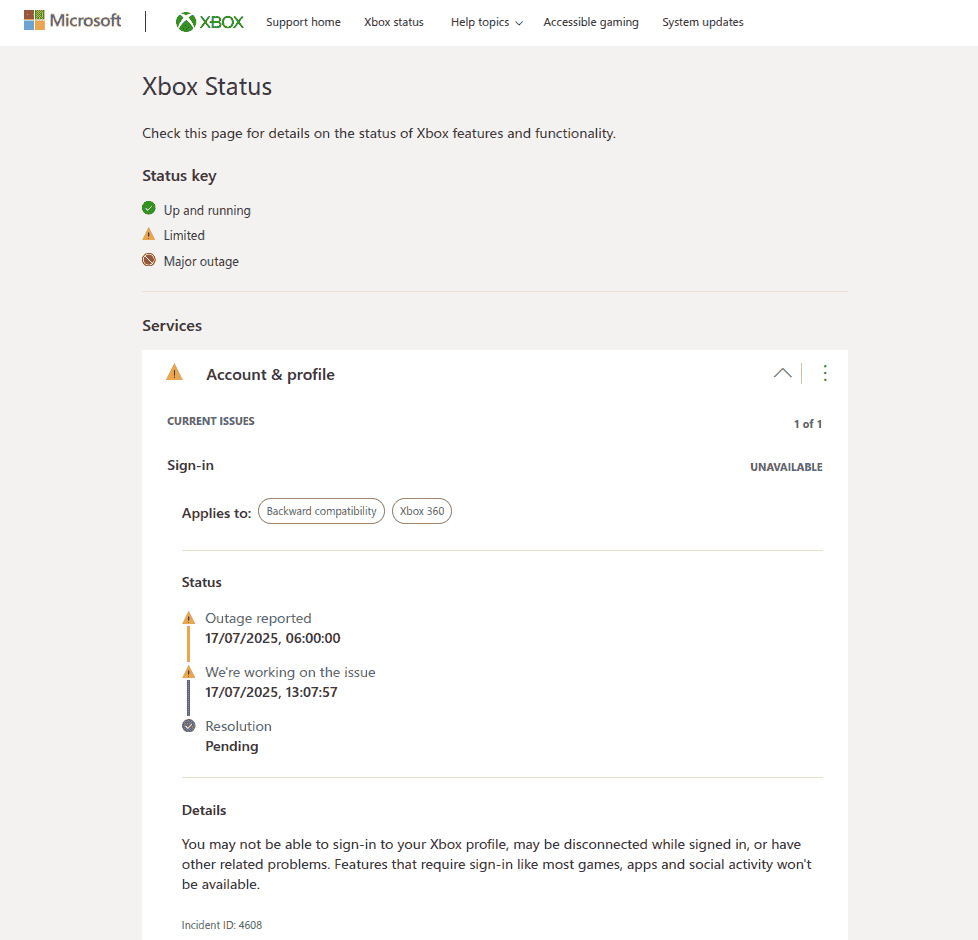This screenshot has height=940, width=978.
Task: Click the Incident ID 4608 text
Action: click(221, 925)
